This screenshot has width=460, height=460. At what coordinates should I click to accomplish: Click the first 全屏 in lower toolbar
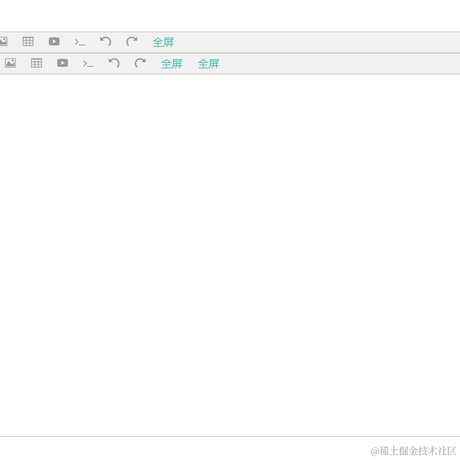[172, 64]
